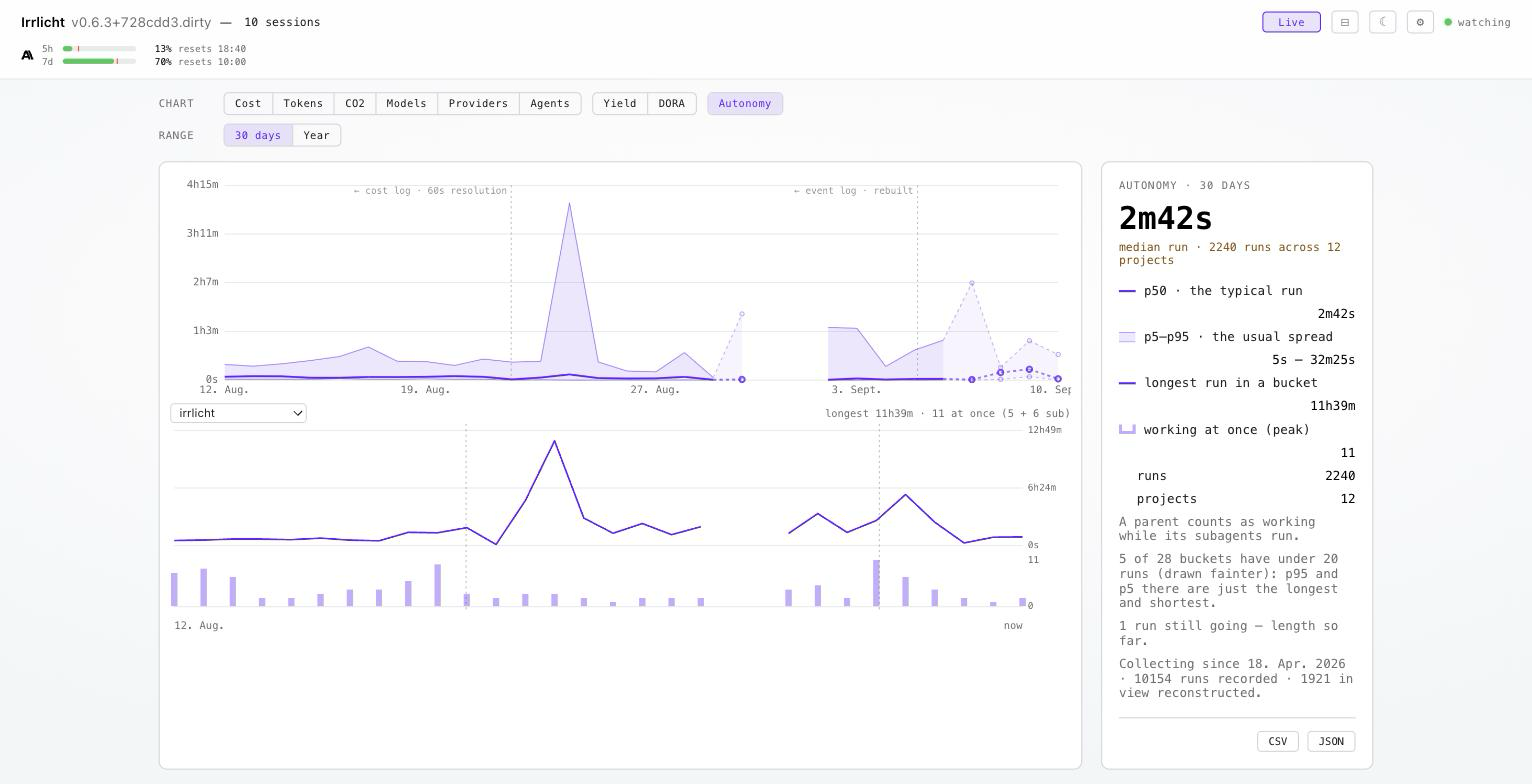The width and height of the screenshot is (1532, 784).
Task: Click the '10 sessions' header text
Action: coord(282,22)
